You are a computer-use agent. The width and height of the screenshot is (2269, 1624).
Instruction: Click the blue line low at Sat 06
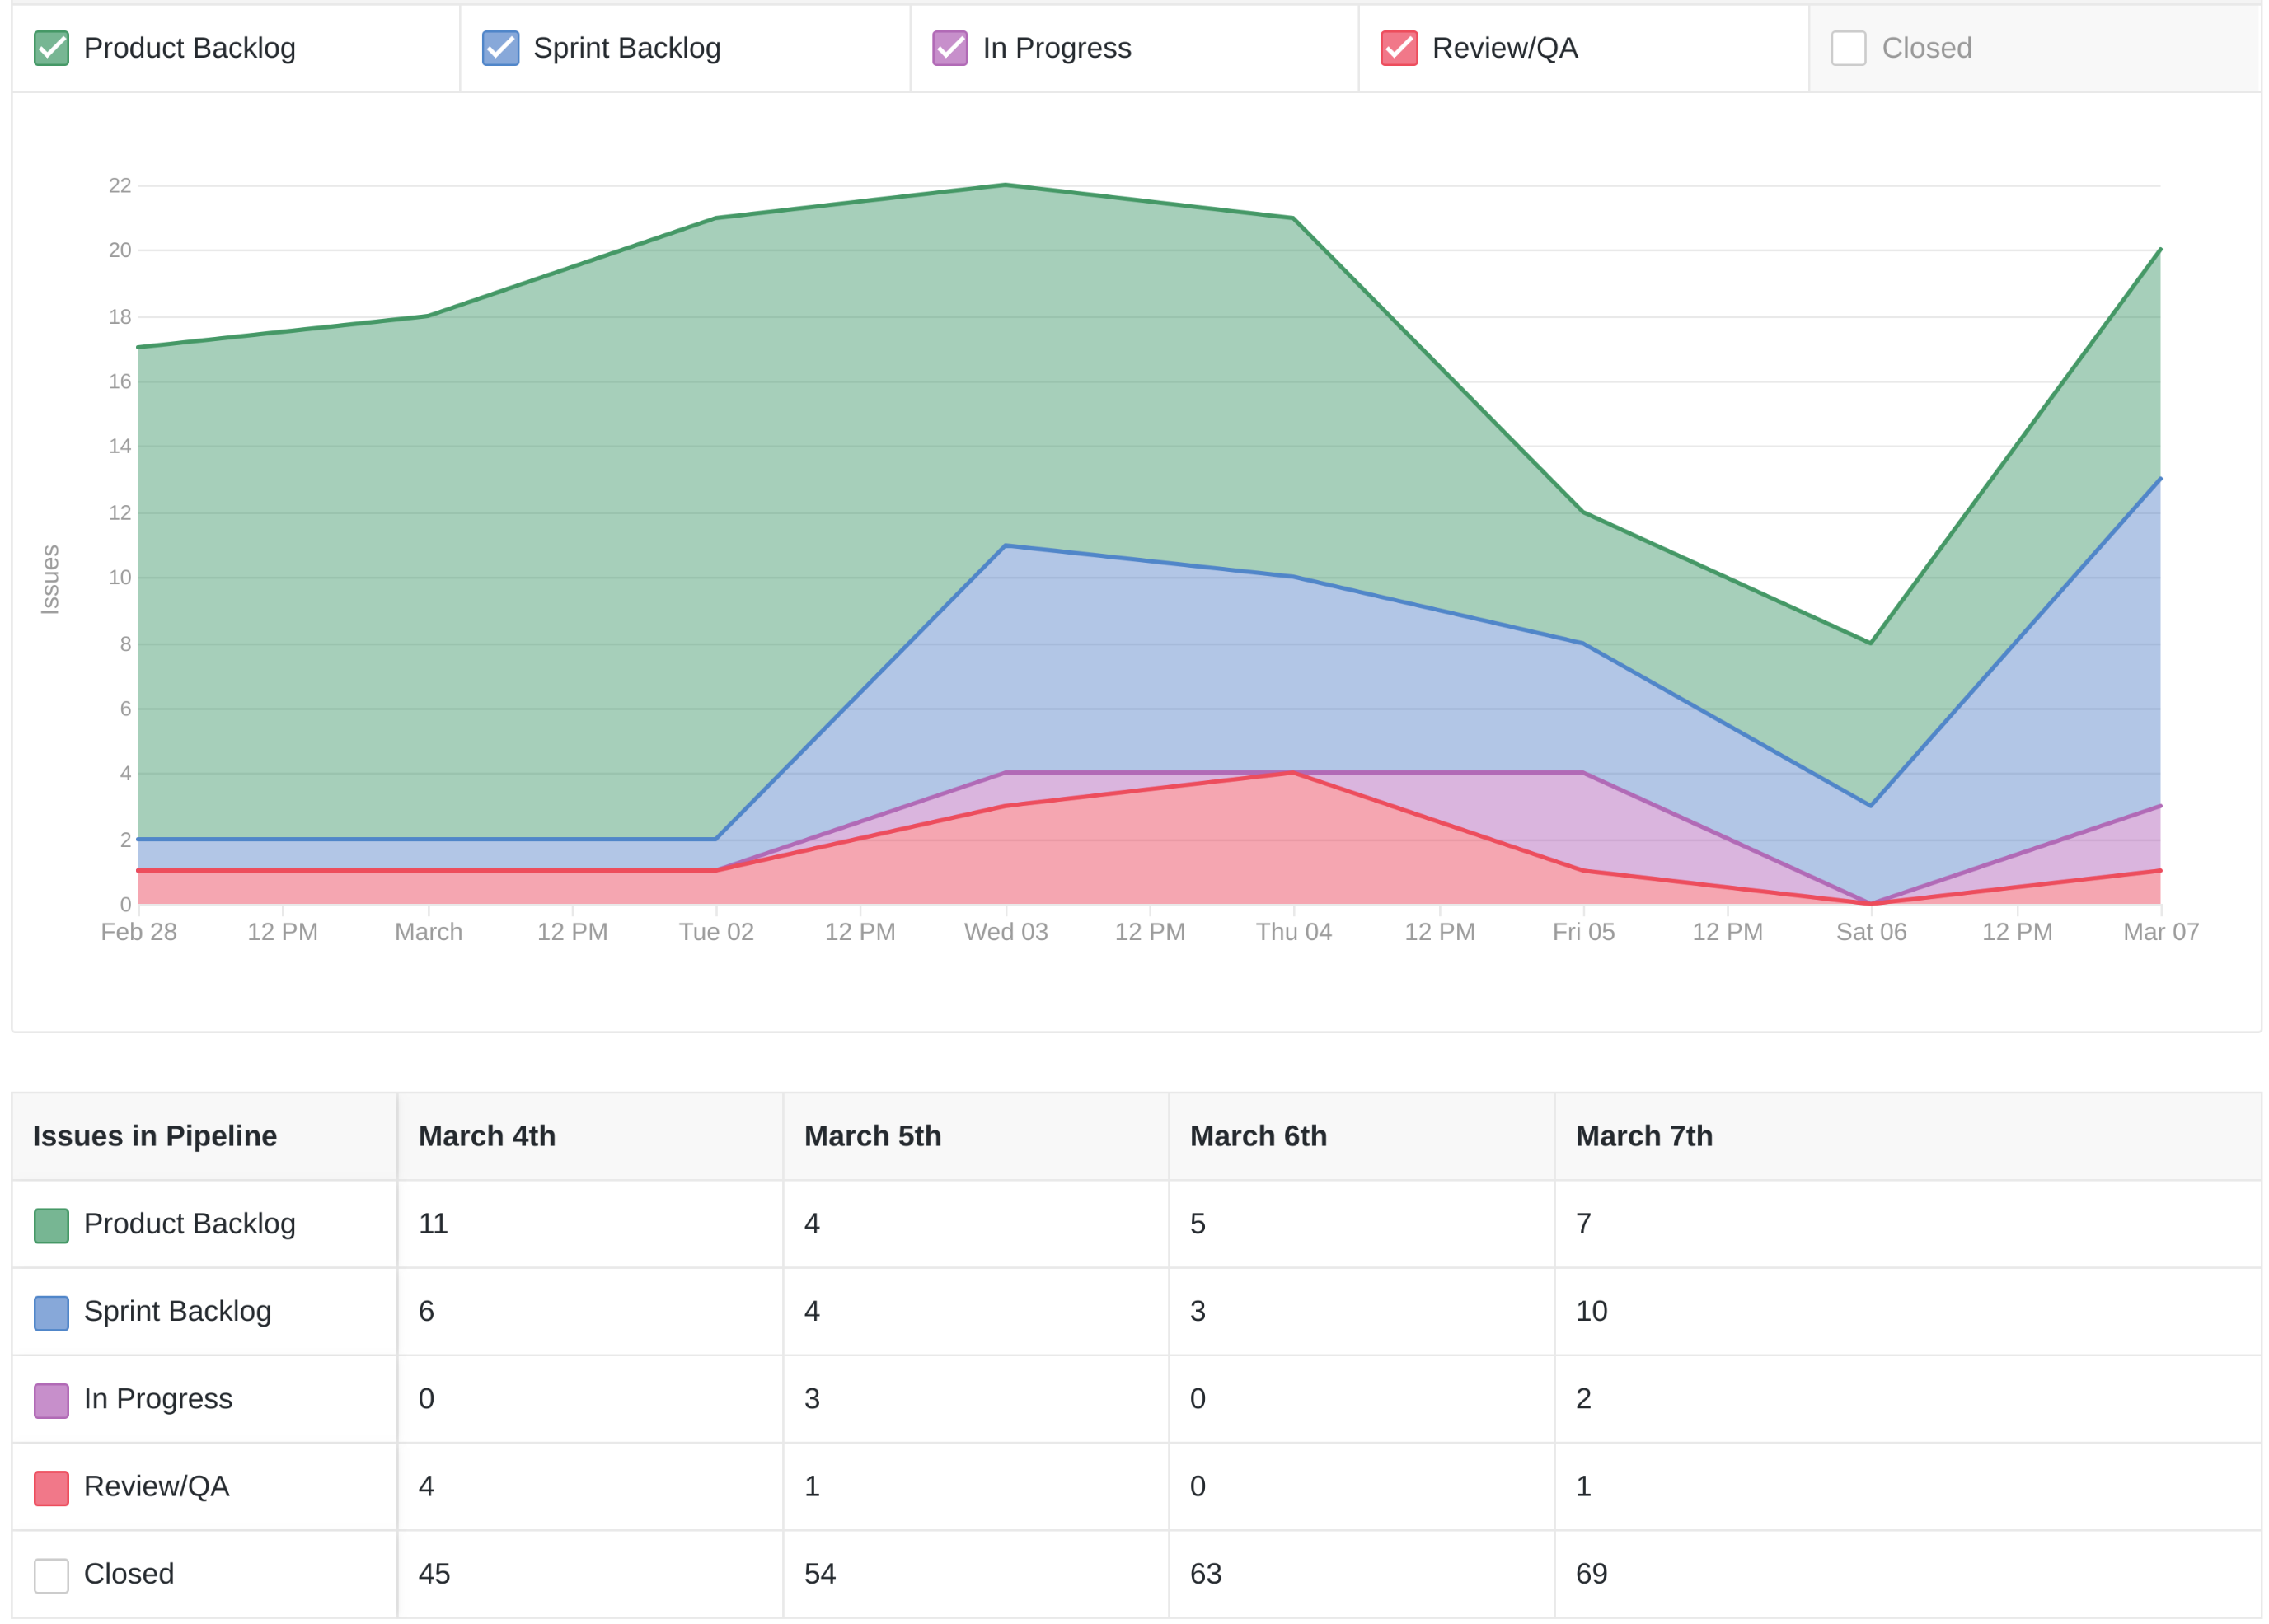click(1870, 805)
